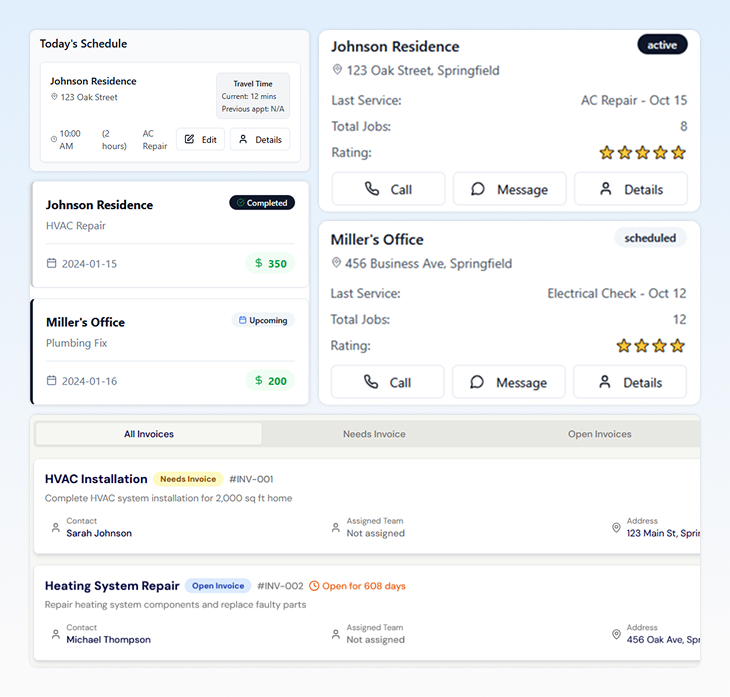Screen dimensions: 730x697
Task: Click the calendar icon beside 2024-01-15
Action: (52, 264)
